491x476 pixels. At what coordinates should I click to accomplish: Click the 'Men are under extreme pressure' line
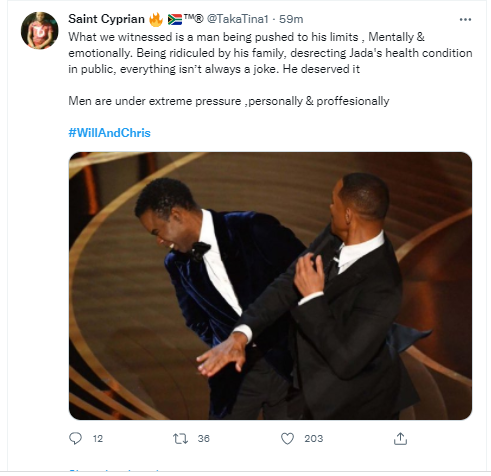[x=229, y=101]
